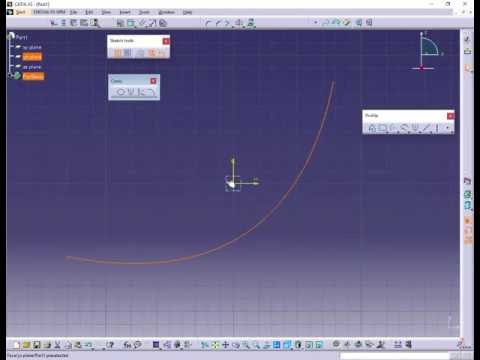Click the Pan view icon
The width and height of the screenshot is (480, 360).
pyautogui.click(x=226, y=345)
